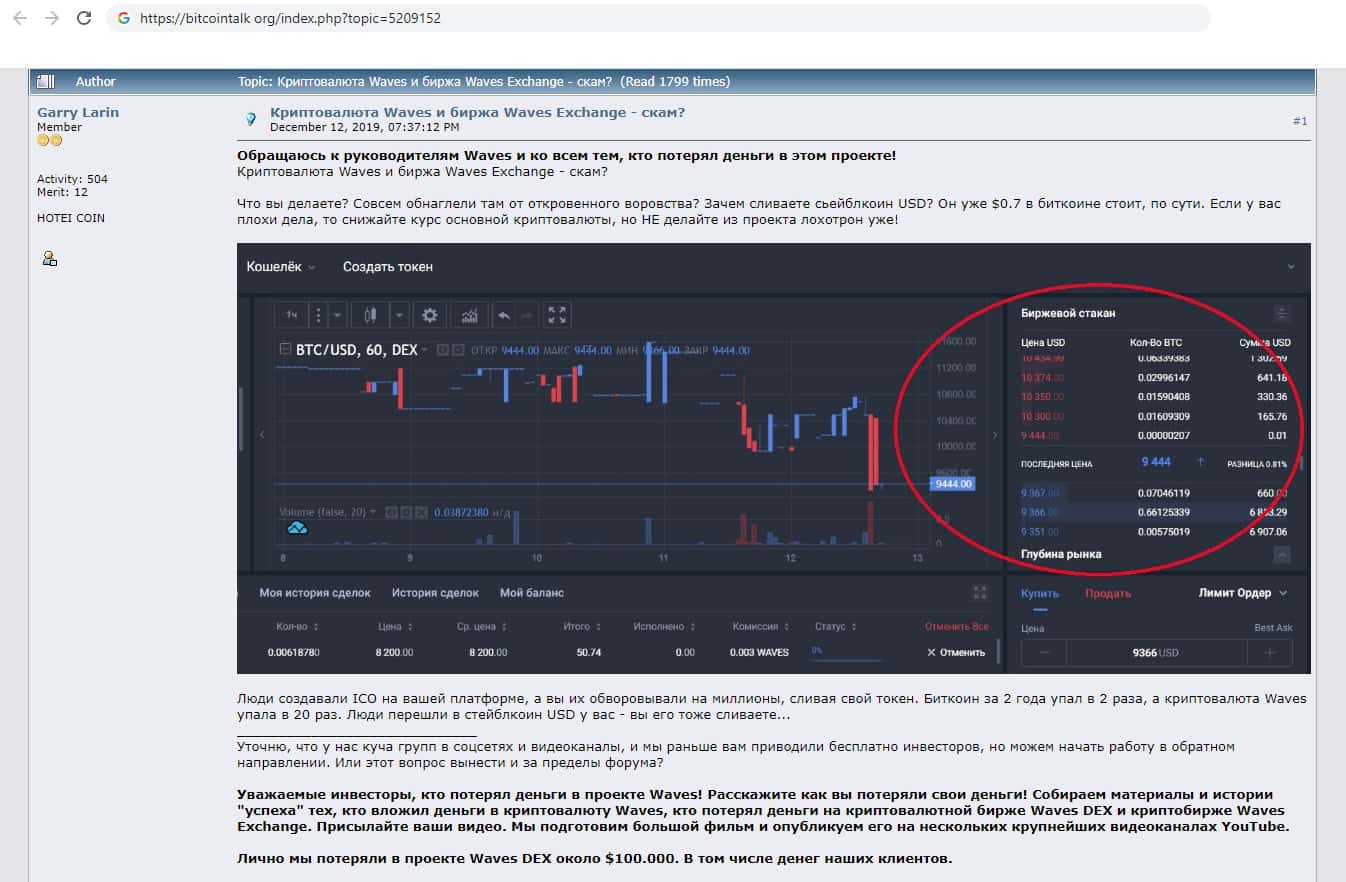Expand the trade history panel icon
The width and height of the screenshot is (1346, 882).
click(x=980, y=593)
